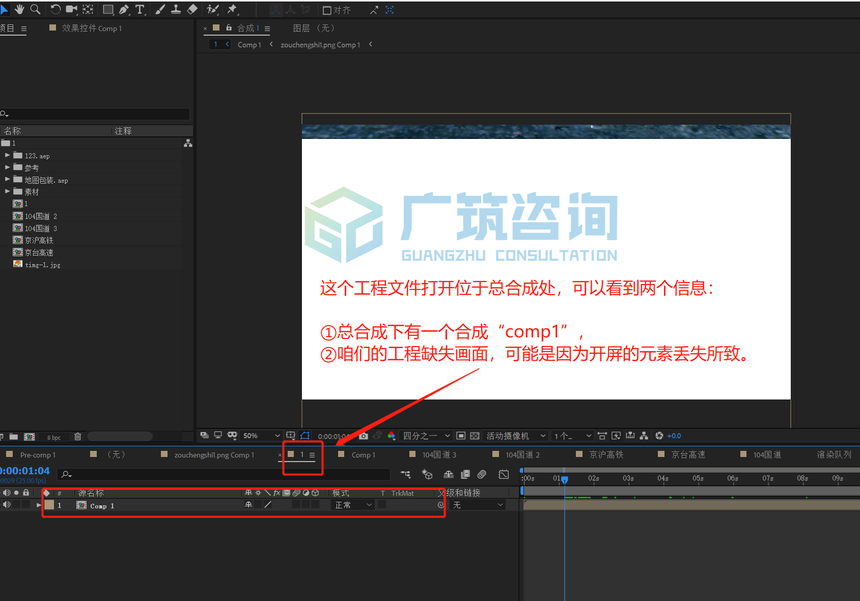Image resolution: width=860 pixels, height=601 pixels.
Task: Open the graph editor icon in timeline
Action: tap(503, 474)
